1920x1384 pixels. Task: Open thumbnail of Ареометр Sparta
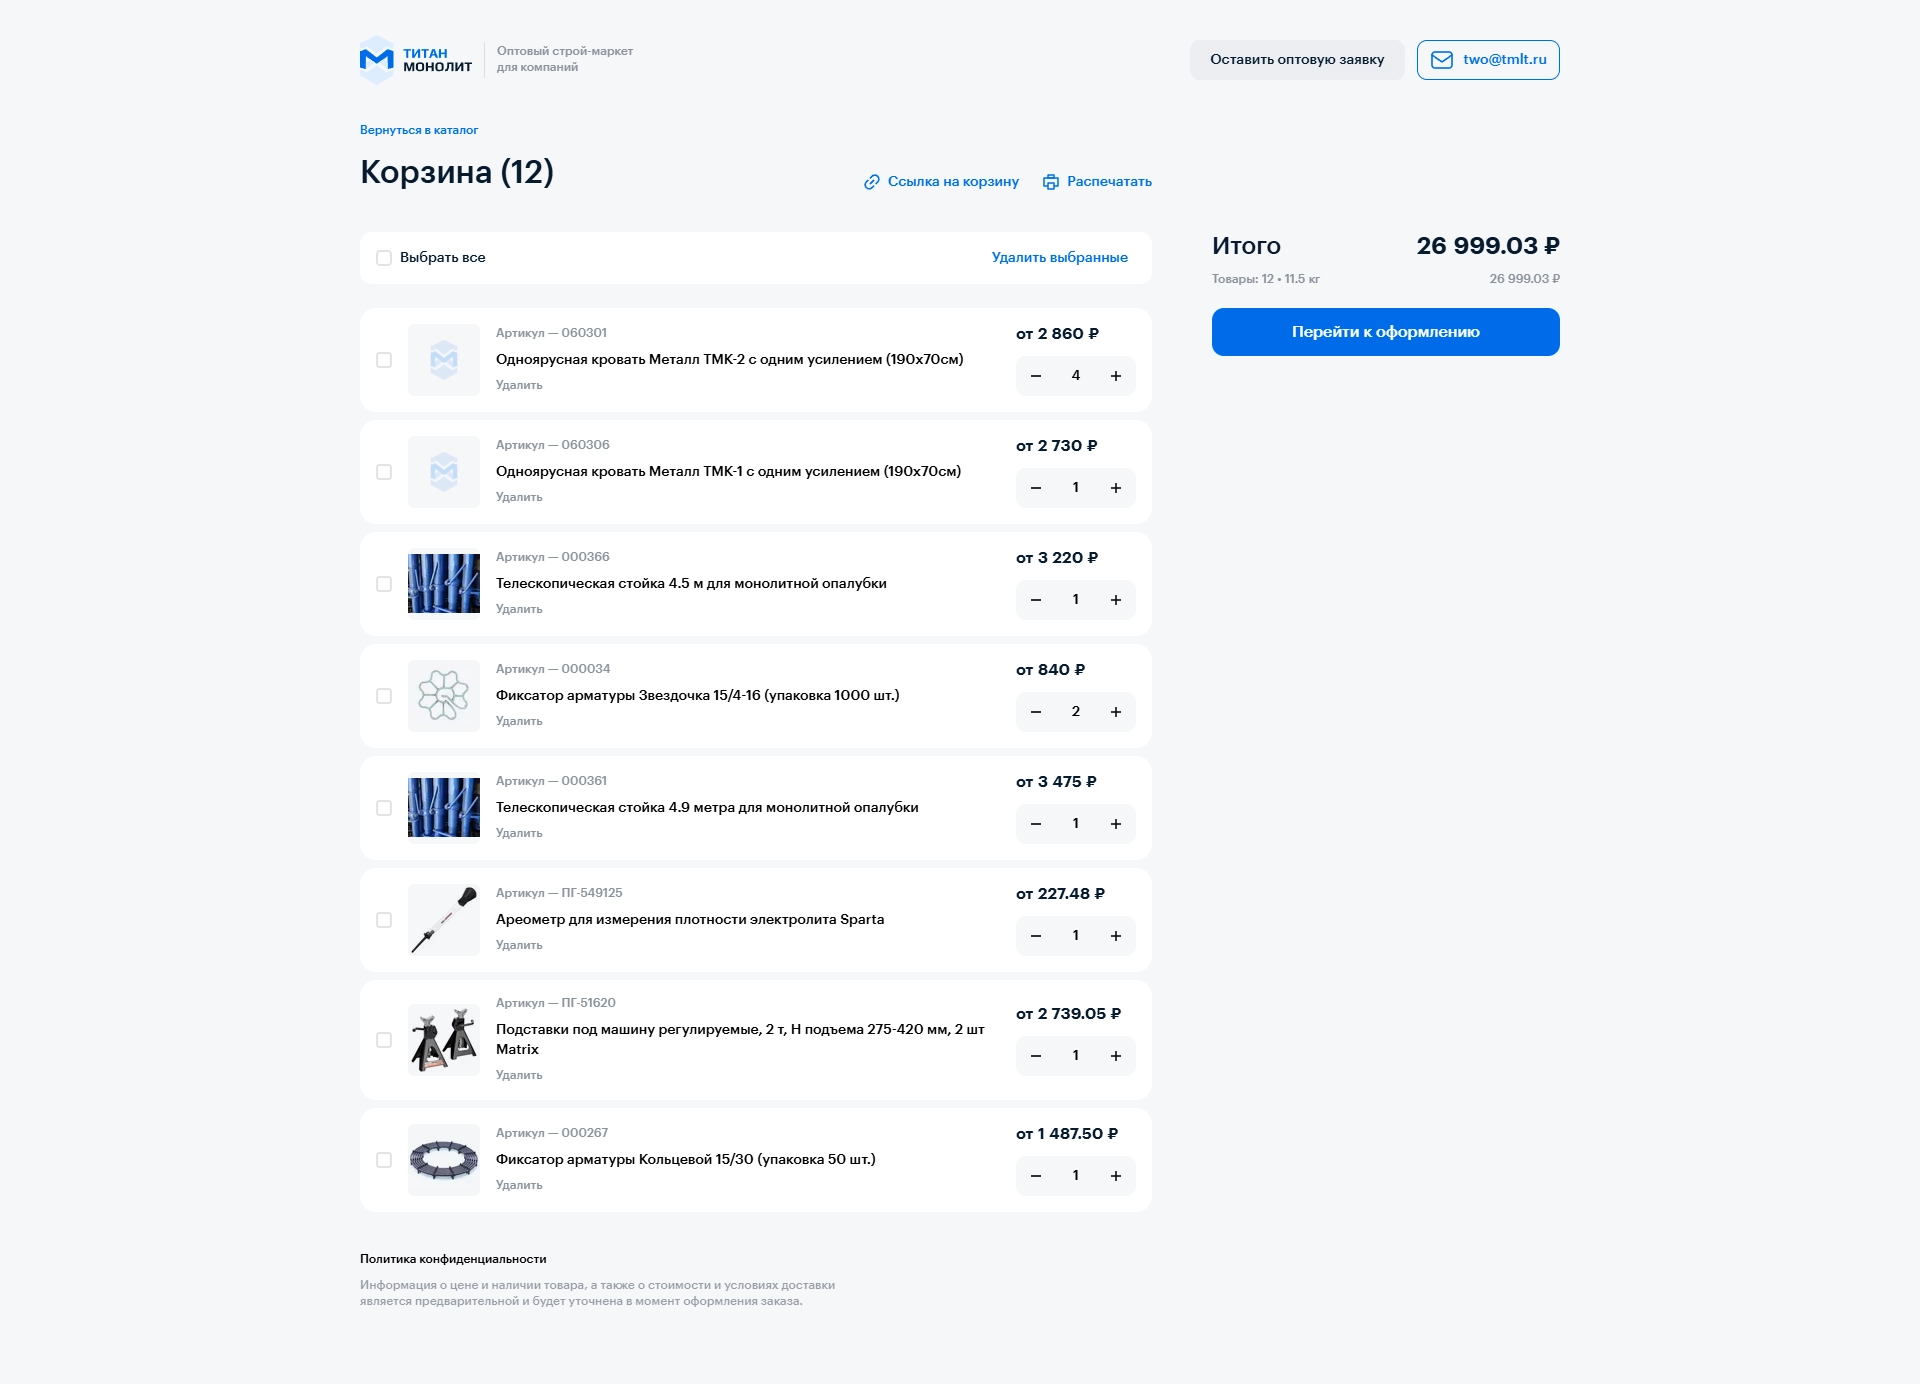pos(444,920)
